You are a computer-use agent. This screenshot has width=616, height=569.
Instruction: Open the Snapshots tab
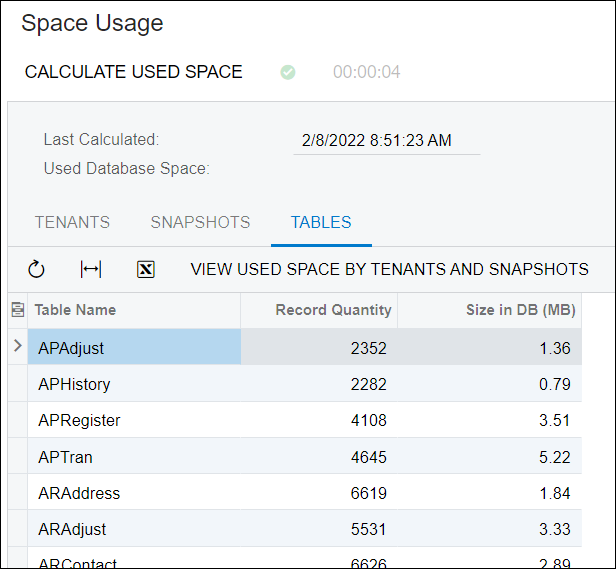pyautogui.click(x=200, y=222)
